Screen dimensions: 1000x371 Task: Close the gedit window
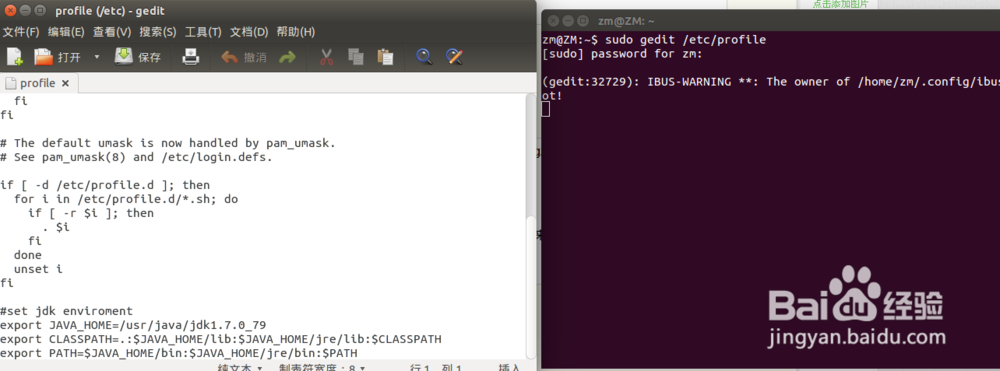11,10
